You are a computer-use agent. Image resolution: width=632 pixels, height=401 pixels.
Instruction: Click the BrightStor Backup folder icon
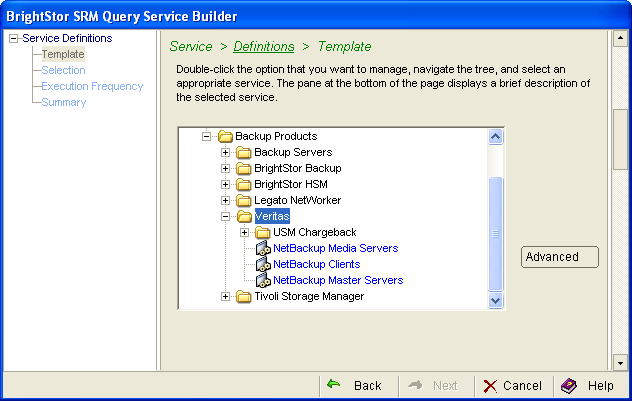coord(244,168)
